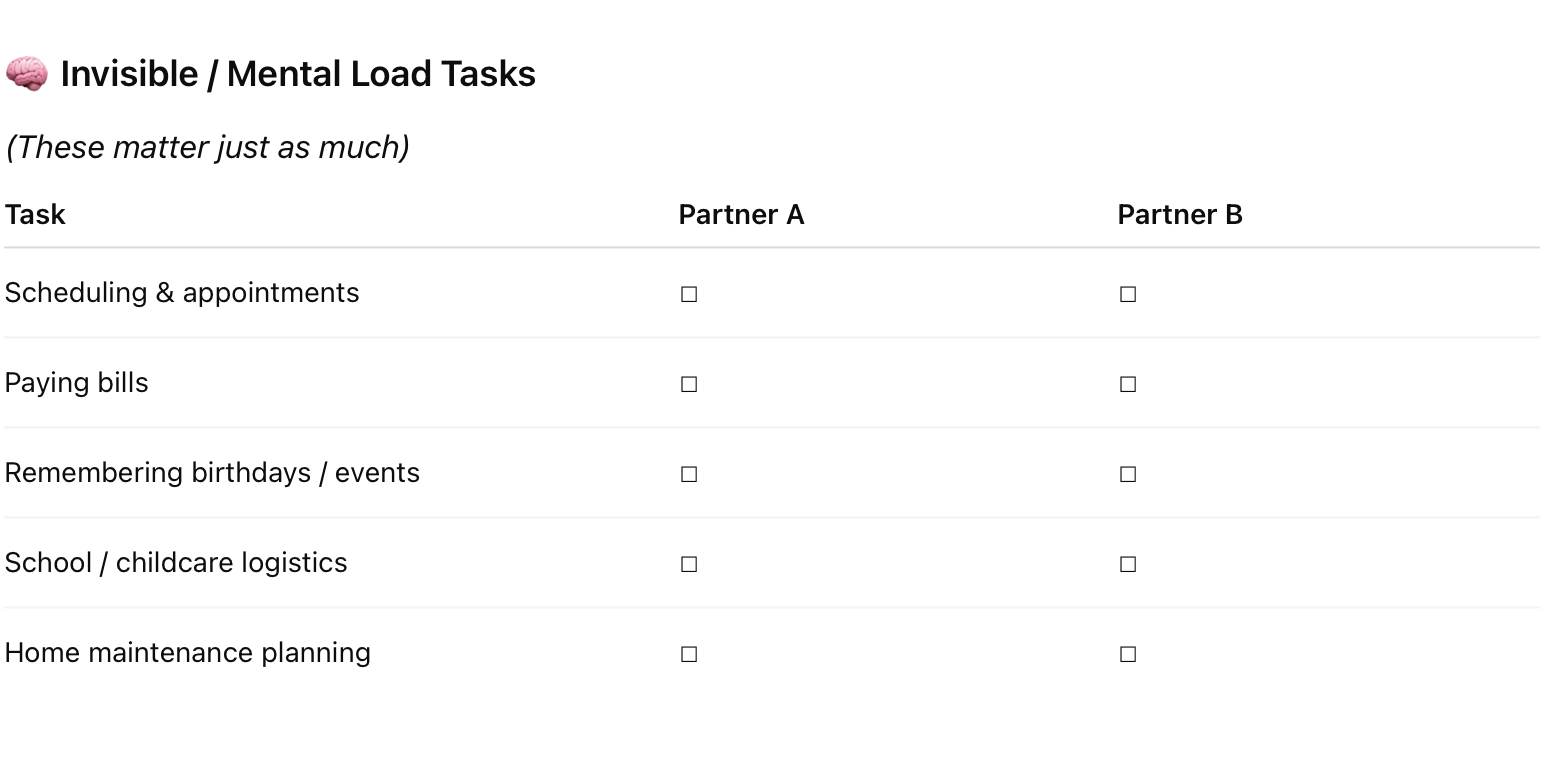Image resolution: width=1548 pixels, height=776 pixels.
Task: Mark Partner A for Remembering birthdays / events
Action: (688, 474)
